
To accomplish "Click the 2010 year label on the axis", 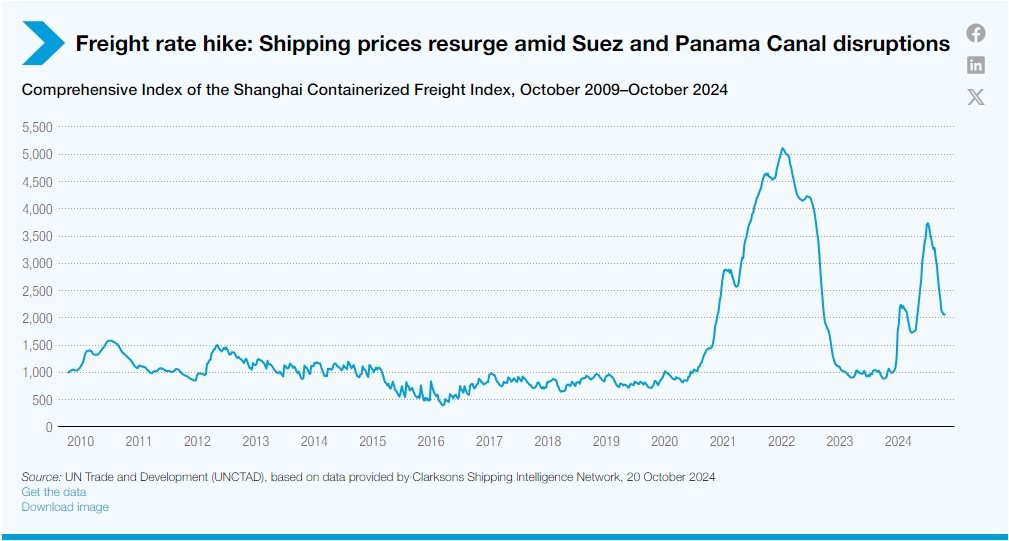I will [79, 441].
